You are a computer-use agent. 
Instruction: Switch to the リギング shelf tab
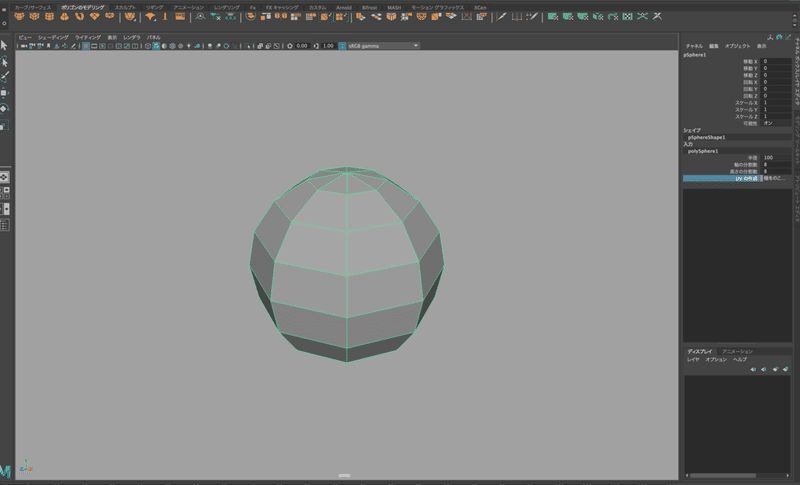pos(154,8)
